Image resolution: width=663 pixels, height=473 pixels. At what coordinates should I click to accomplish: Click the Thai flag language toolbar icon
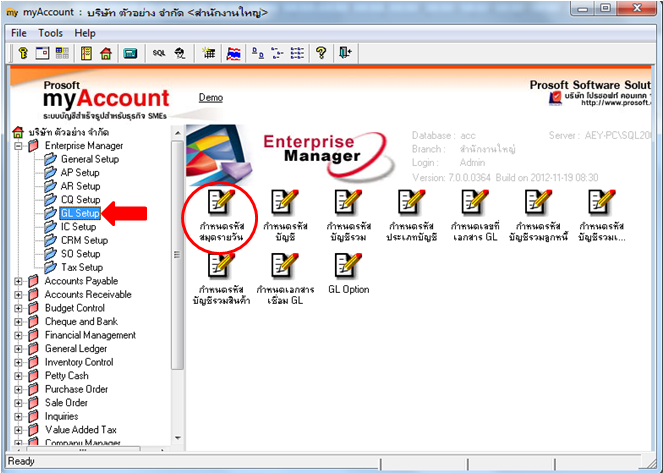[233, 53]
